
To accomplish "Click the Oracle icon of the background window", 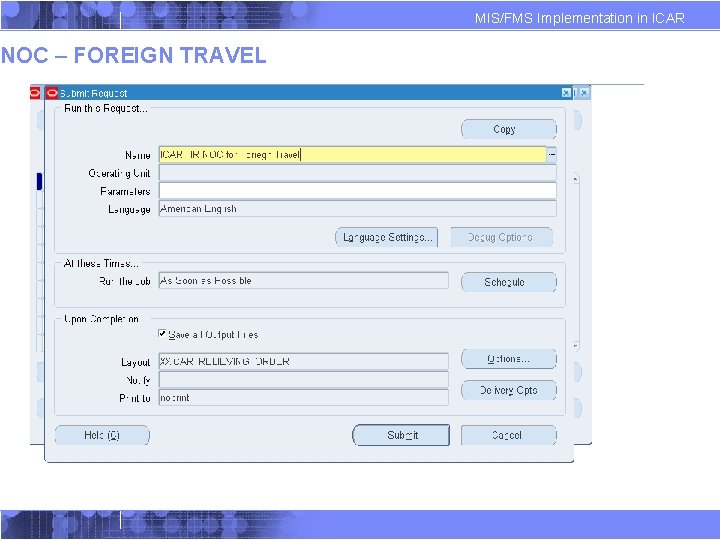I will click(35, 93).
